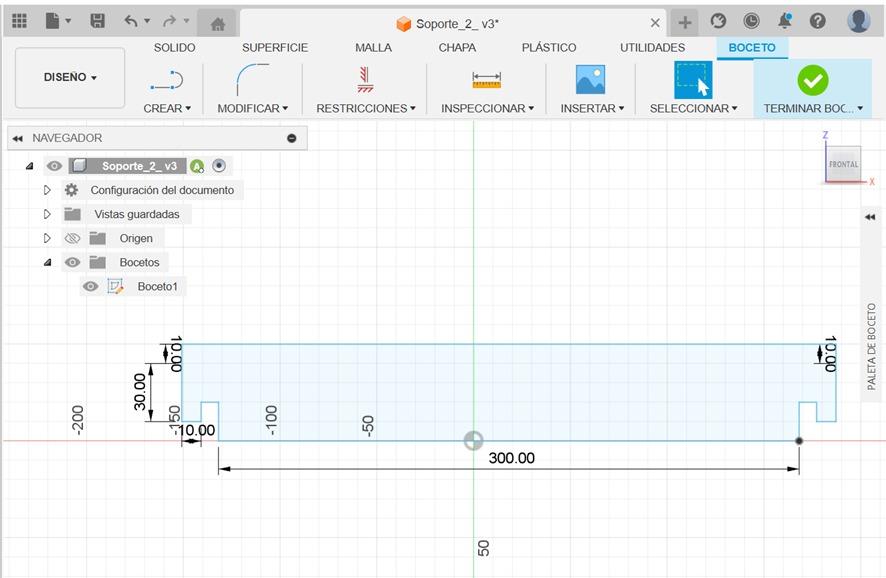Show the hidden Origen folder

pos(72,238)
